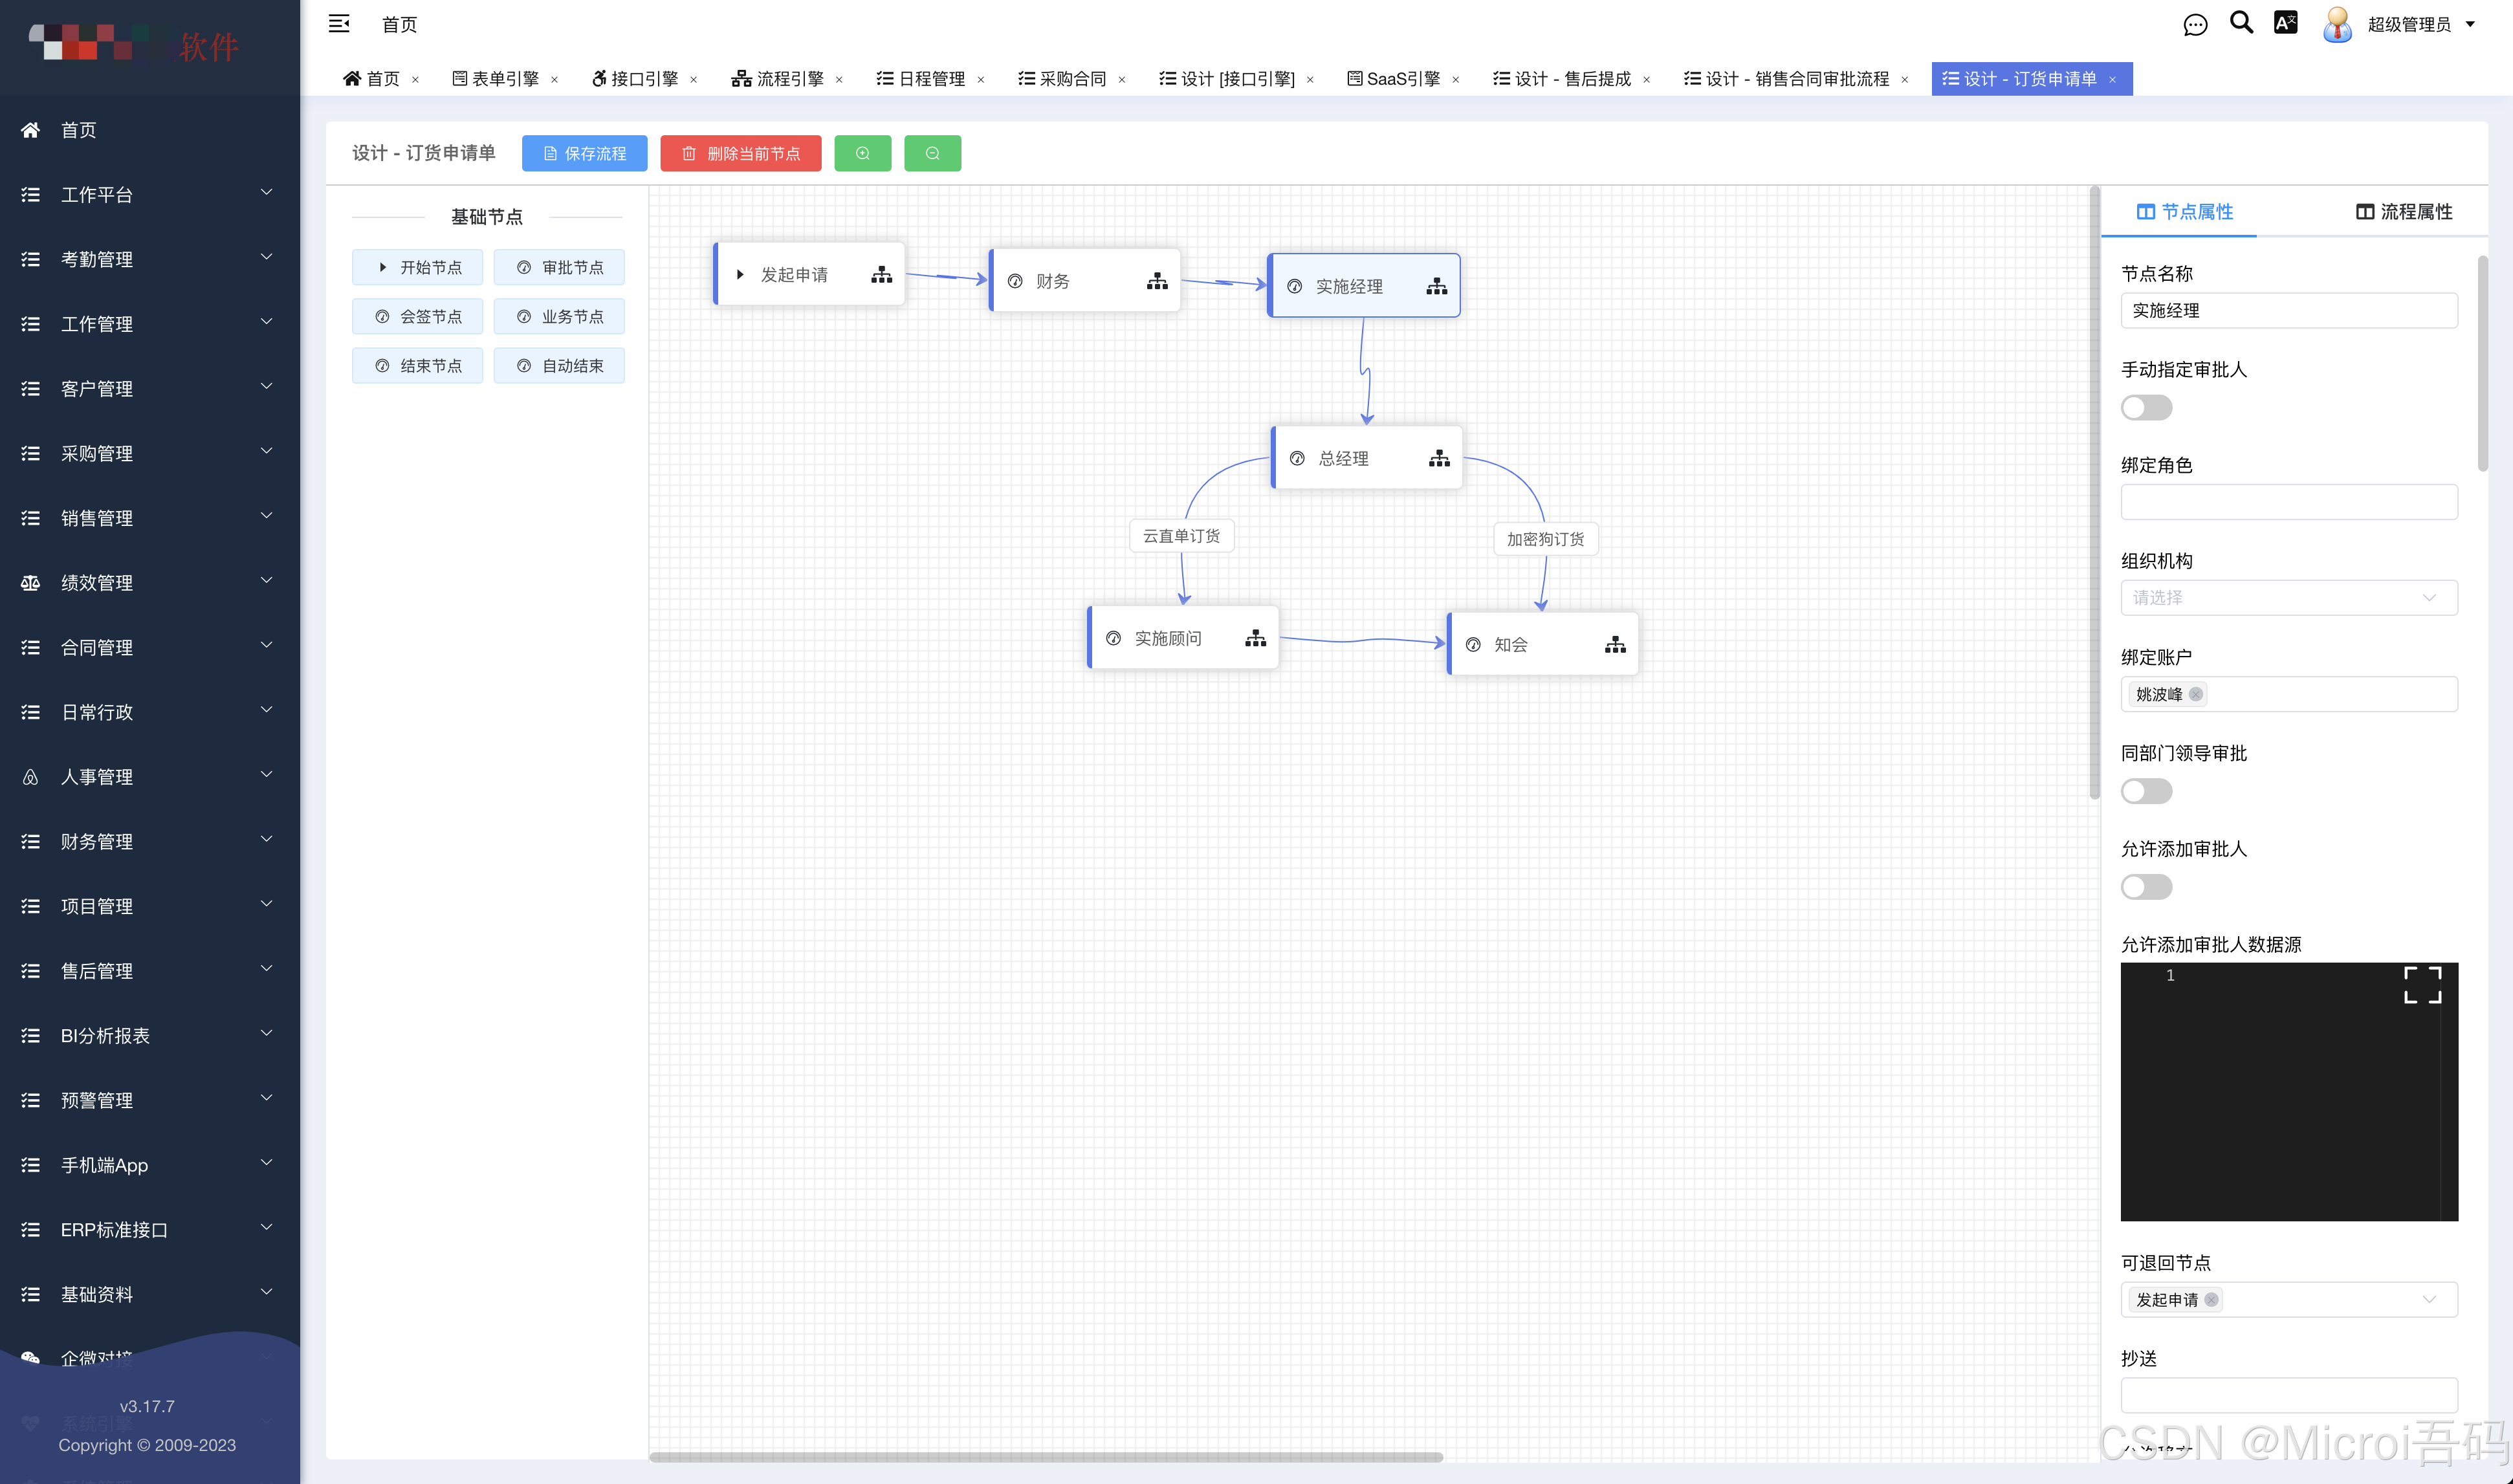
Task: Open the 组织机构 dropdown
Action: coord(2288,598)
